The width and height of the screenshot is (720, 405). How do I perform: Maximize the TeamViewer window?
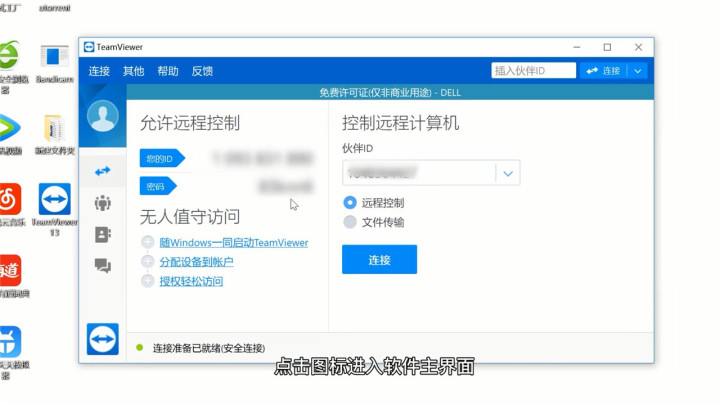(607, 47)
